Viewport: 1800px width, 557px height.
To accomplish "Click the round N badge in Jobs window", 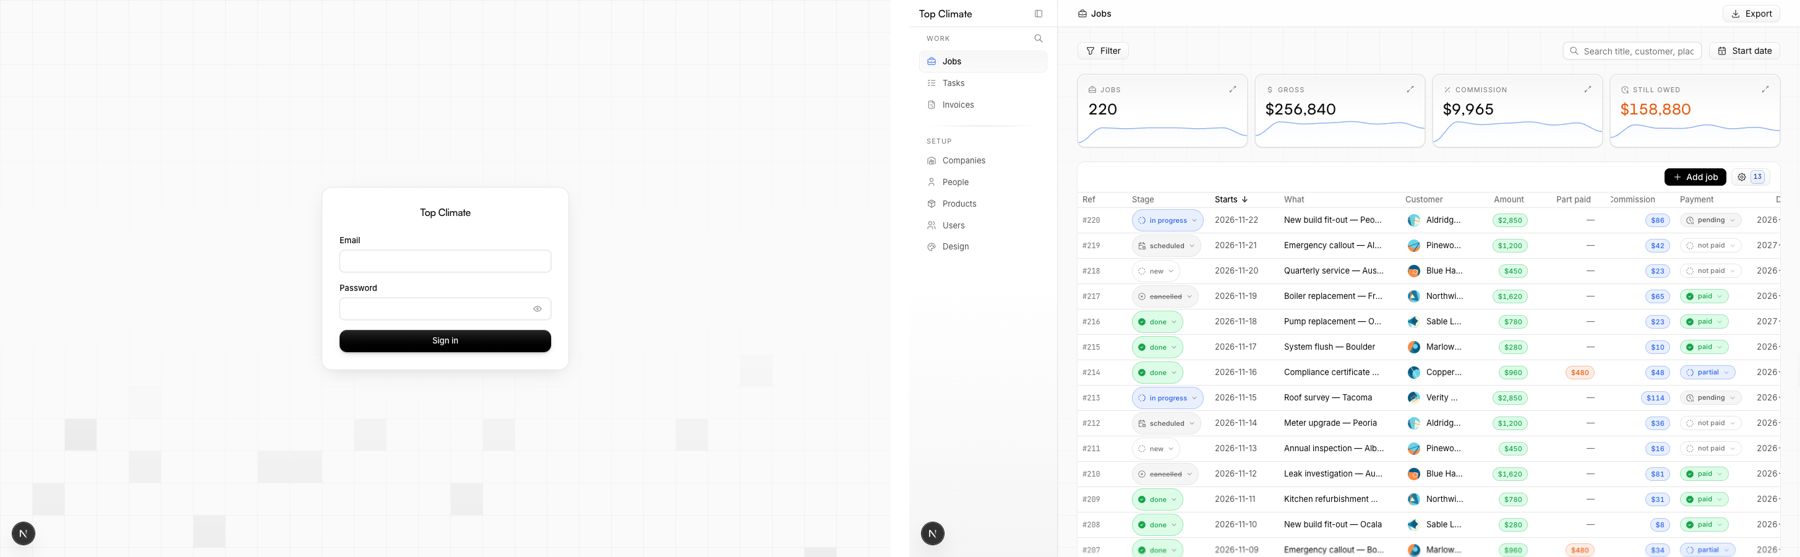I will (932, 533).
